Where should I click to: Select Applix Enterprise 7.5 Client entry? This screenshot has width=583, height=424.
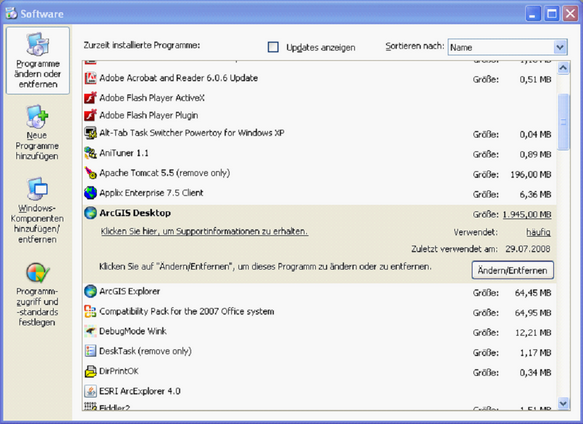coord(319,193)
